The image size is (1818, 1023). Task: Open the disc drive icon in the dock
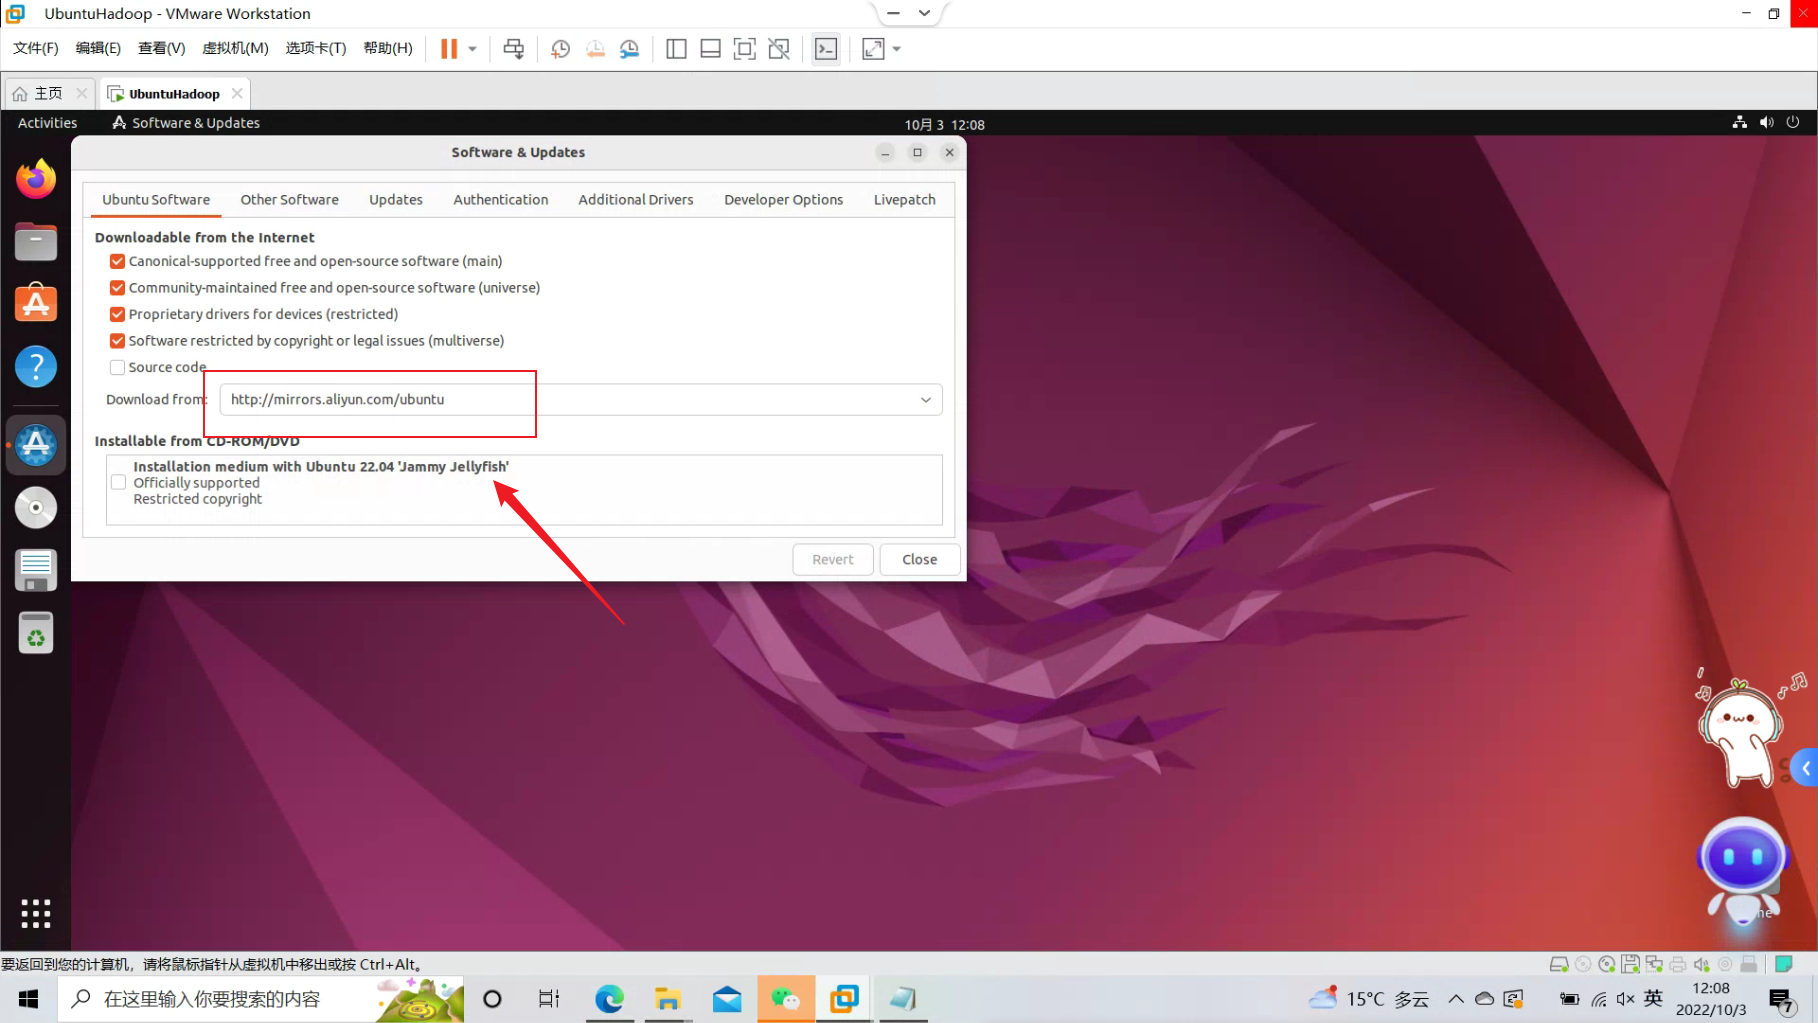[36, 508]
